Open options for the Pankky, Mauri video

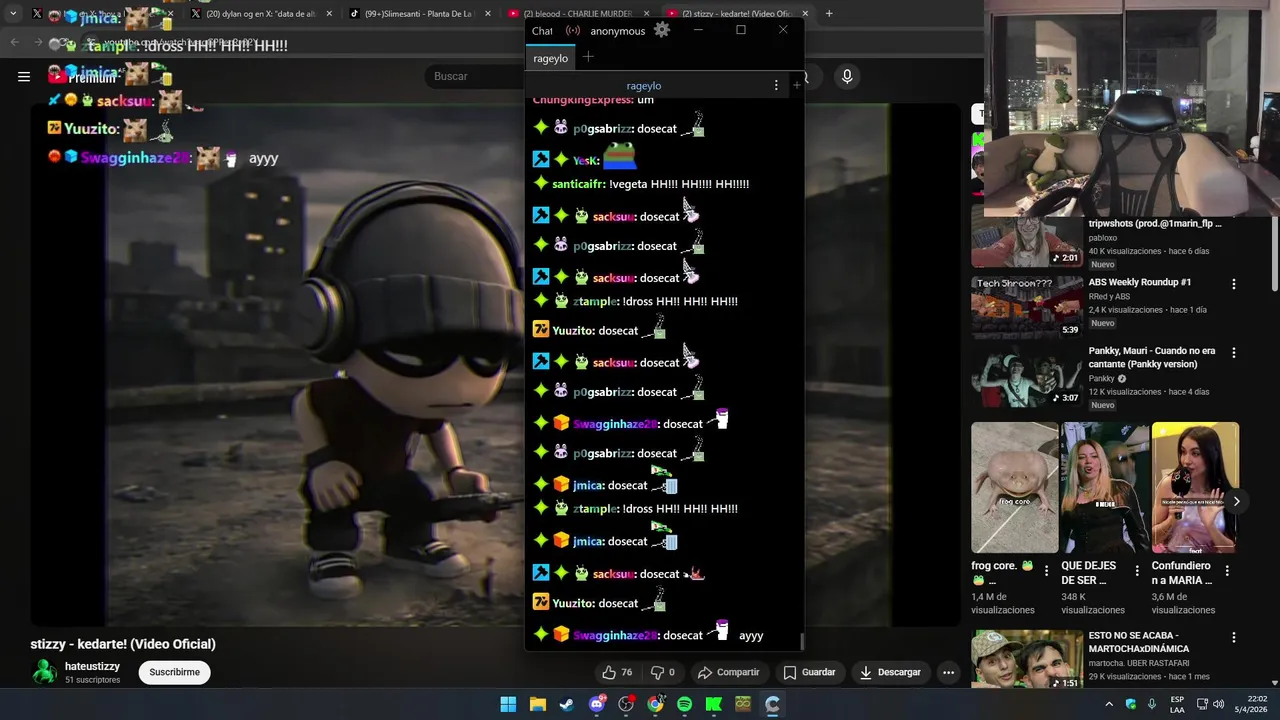pyautogui.click(x=1233, y=353)
